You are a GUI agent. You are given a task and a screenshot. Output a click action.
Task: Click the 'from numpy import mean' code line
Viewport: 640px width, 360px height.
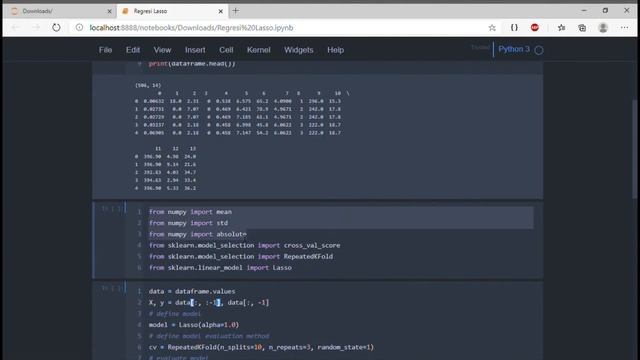click(190, 212)
